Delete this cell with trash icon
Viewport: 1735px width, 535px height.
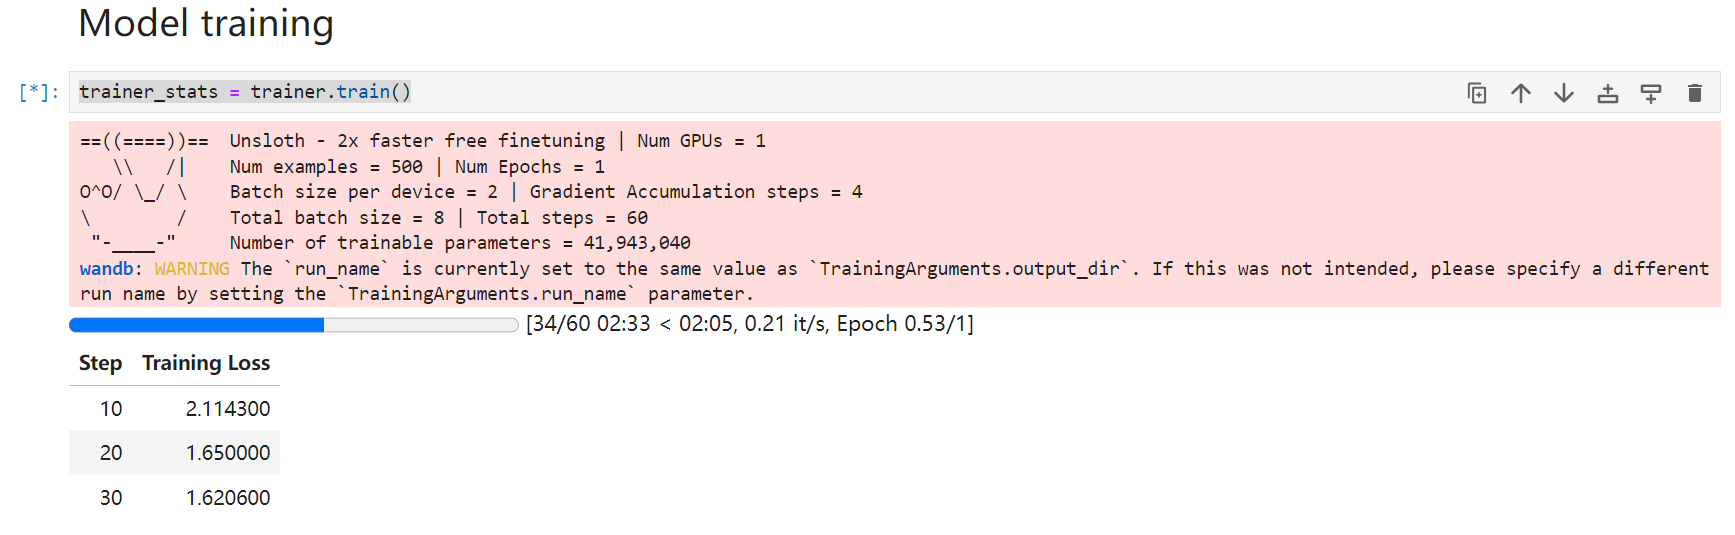point(1694,93)
